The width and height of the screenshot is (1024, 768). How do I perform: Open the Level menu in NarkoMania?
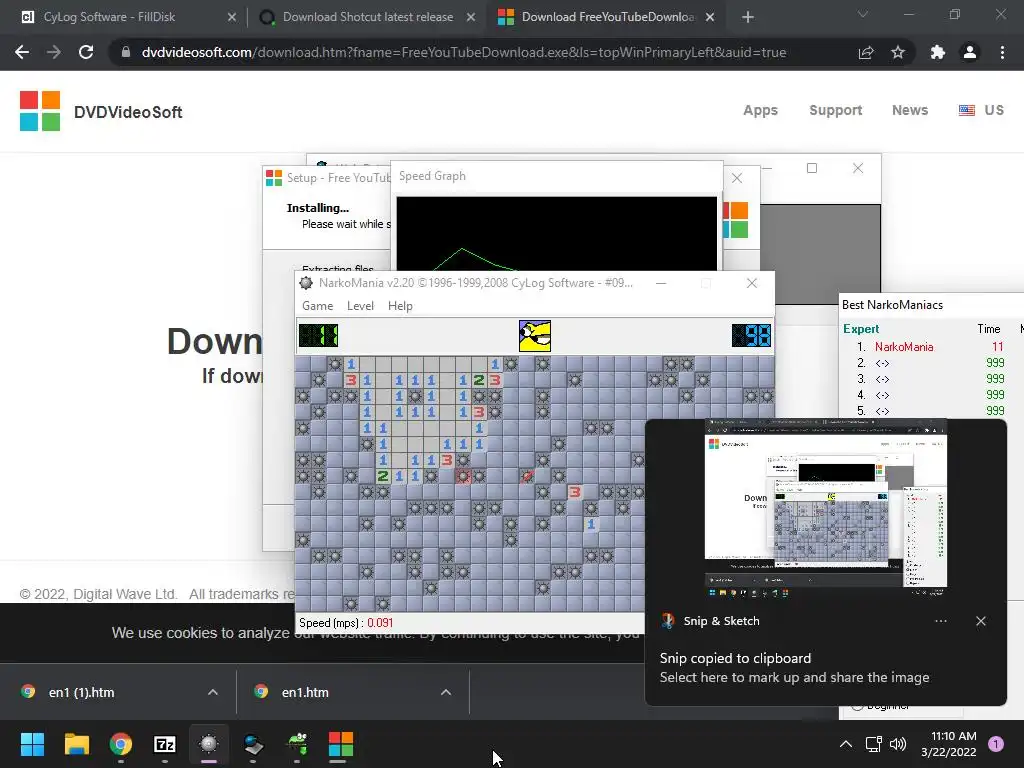pyautogui.click(x=360, y=306)
